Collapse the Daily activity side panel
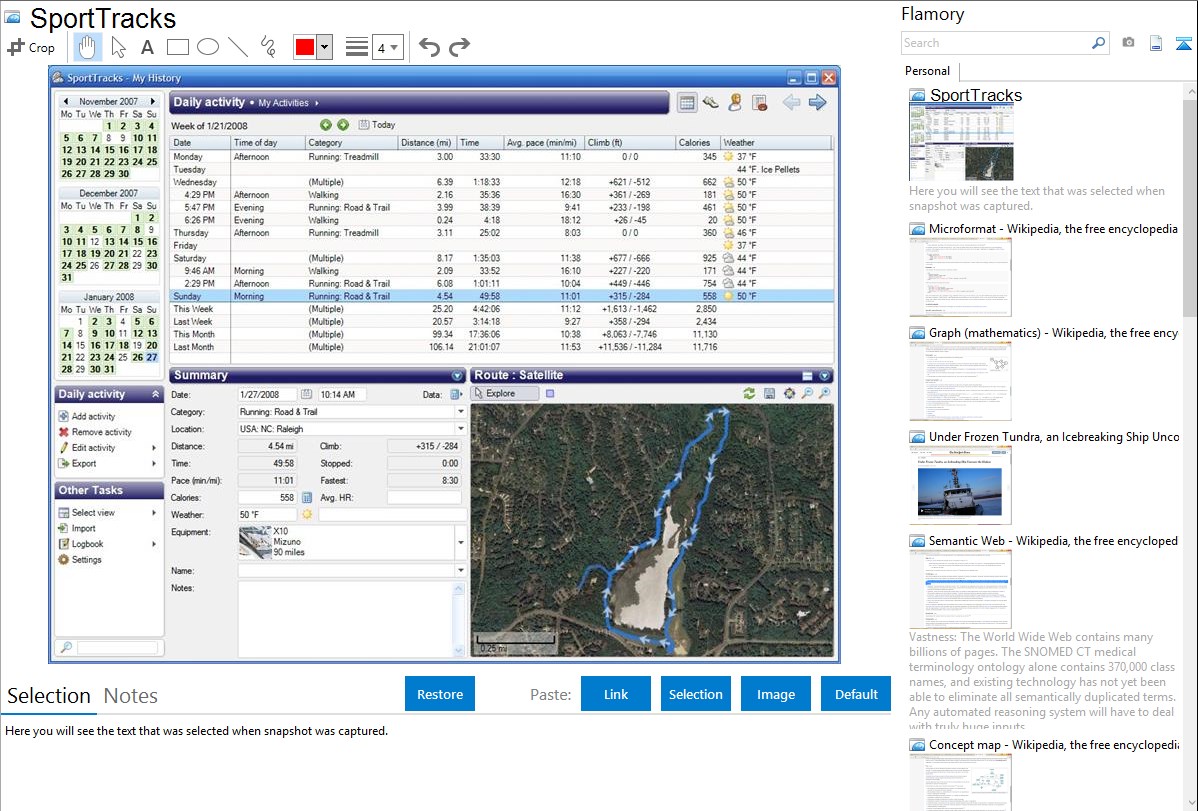Screen dimensions: 1198x811 point(155,394)
